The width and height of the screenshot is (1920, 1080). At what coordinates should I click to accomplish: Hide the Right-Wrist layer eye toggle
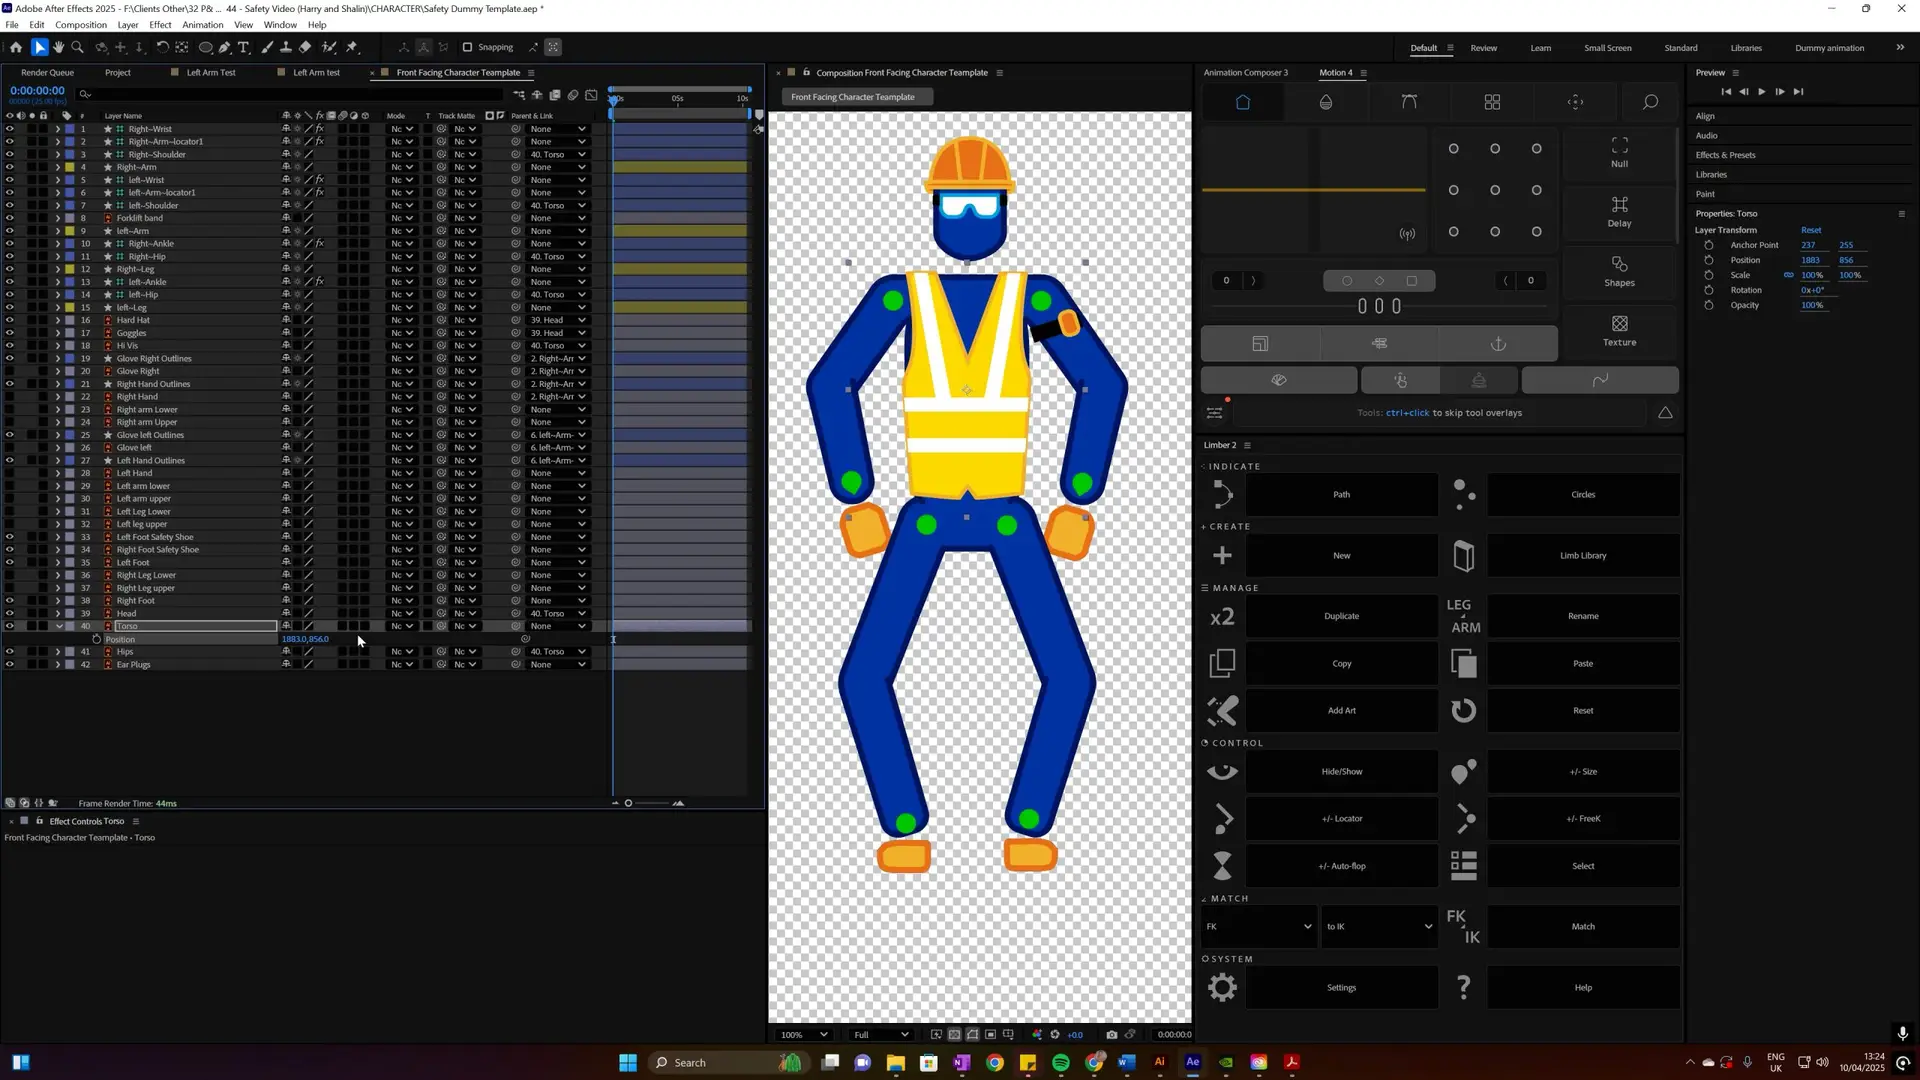(x=10, y=129)
